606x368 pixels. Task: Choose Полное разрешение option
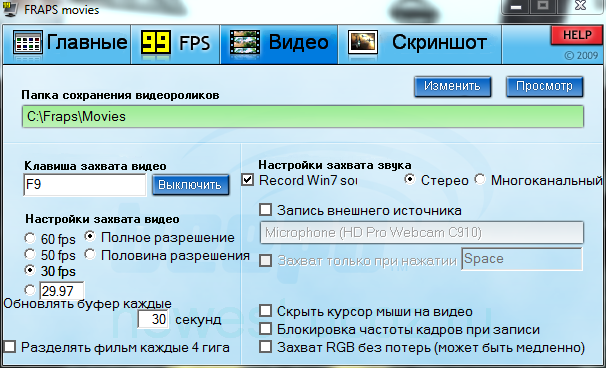[90, 237]
